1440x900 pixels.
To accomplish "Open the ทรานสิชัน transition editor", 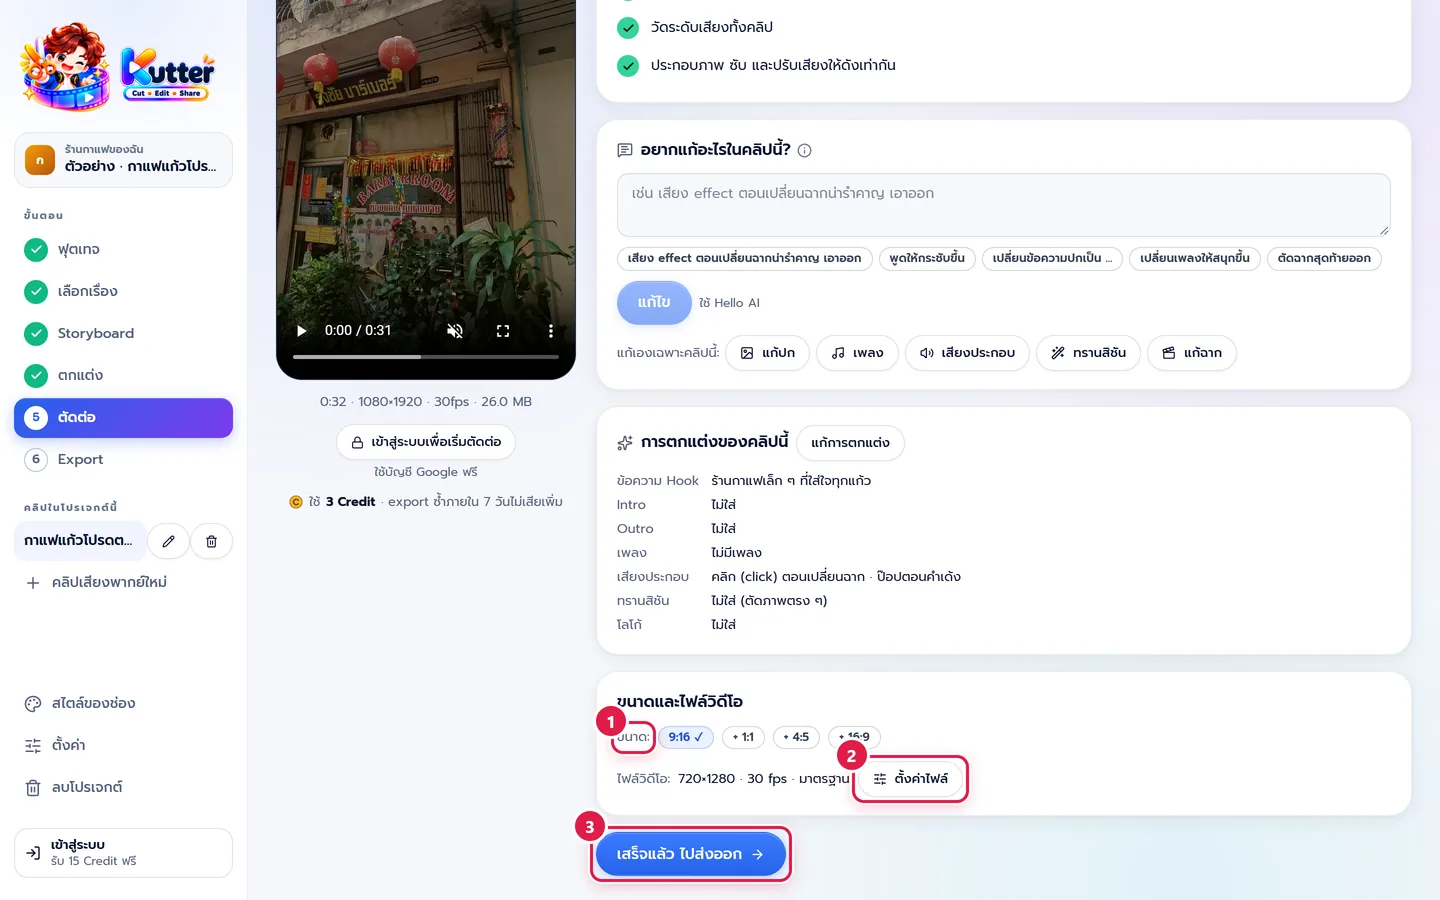I will 1088,353.
